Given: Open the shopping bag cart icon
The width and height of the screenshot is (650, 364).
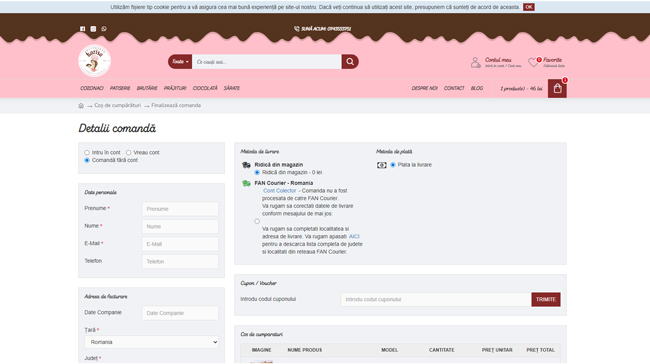Looking at the screenshot, I should coord(557,88).
